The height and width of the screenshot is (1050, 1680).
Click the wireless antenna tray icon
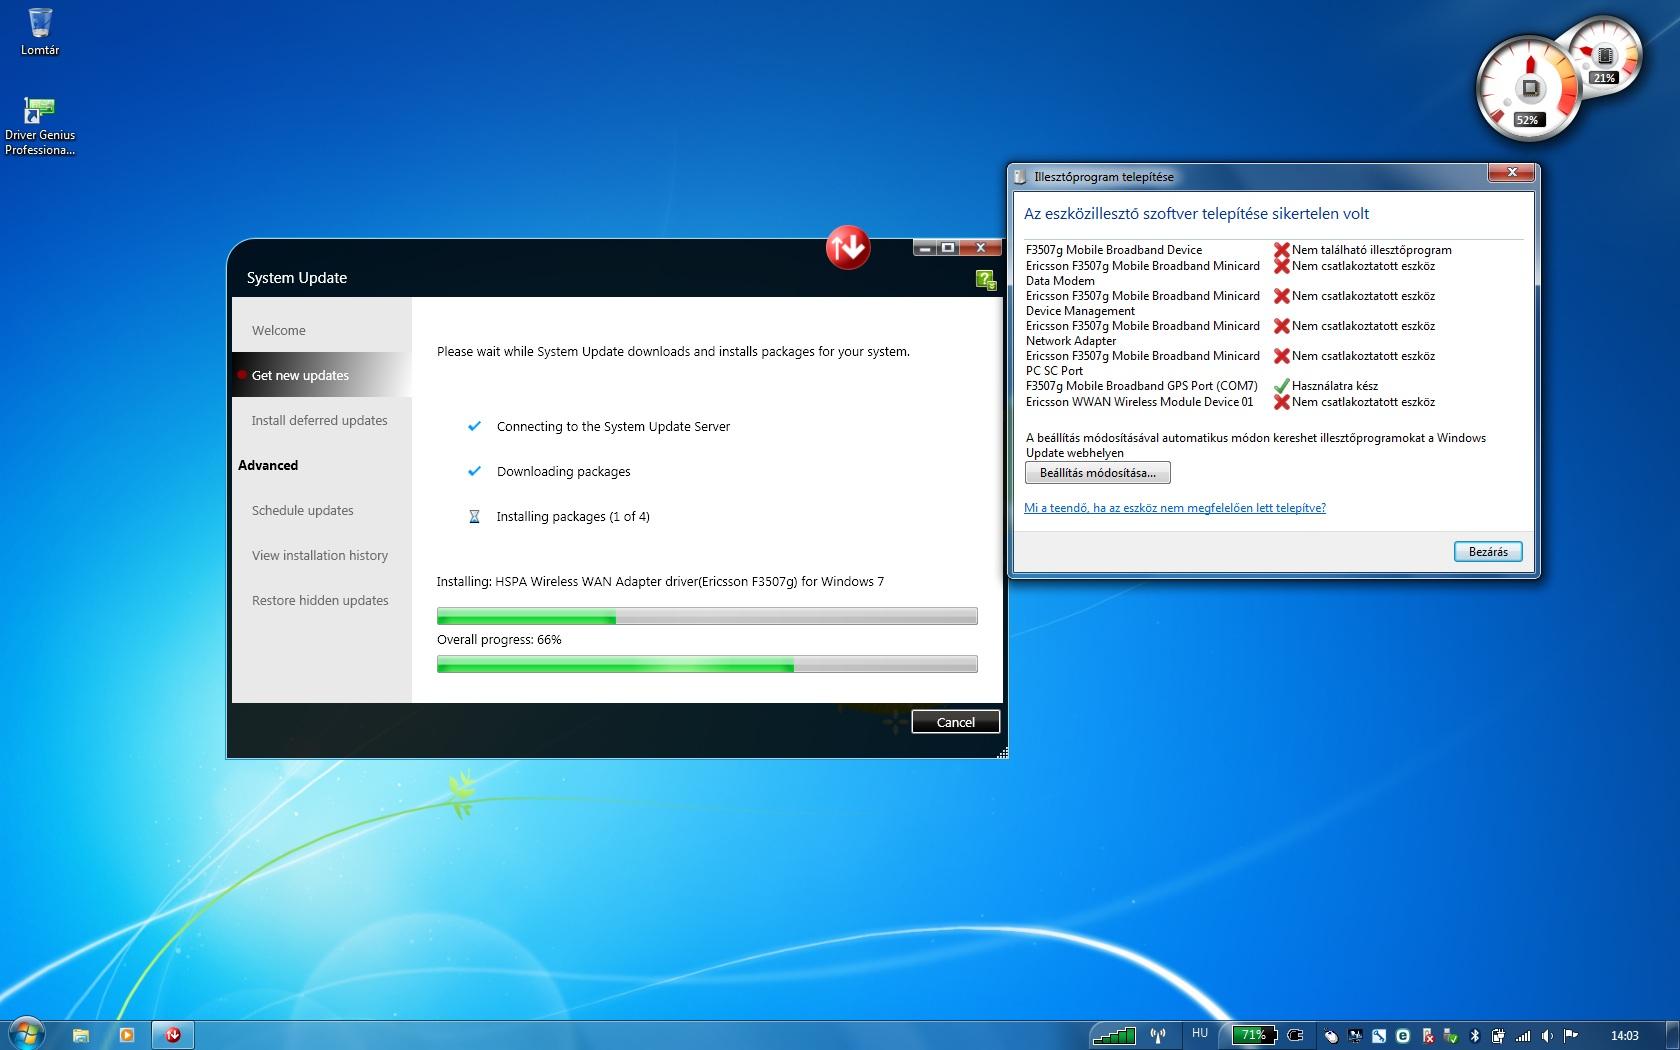(1158, 1036)
